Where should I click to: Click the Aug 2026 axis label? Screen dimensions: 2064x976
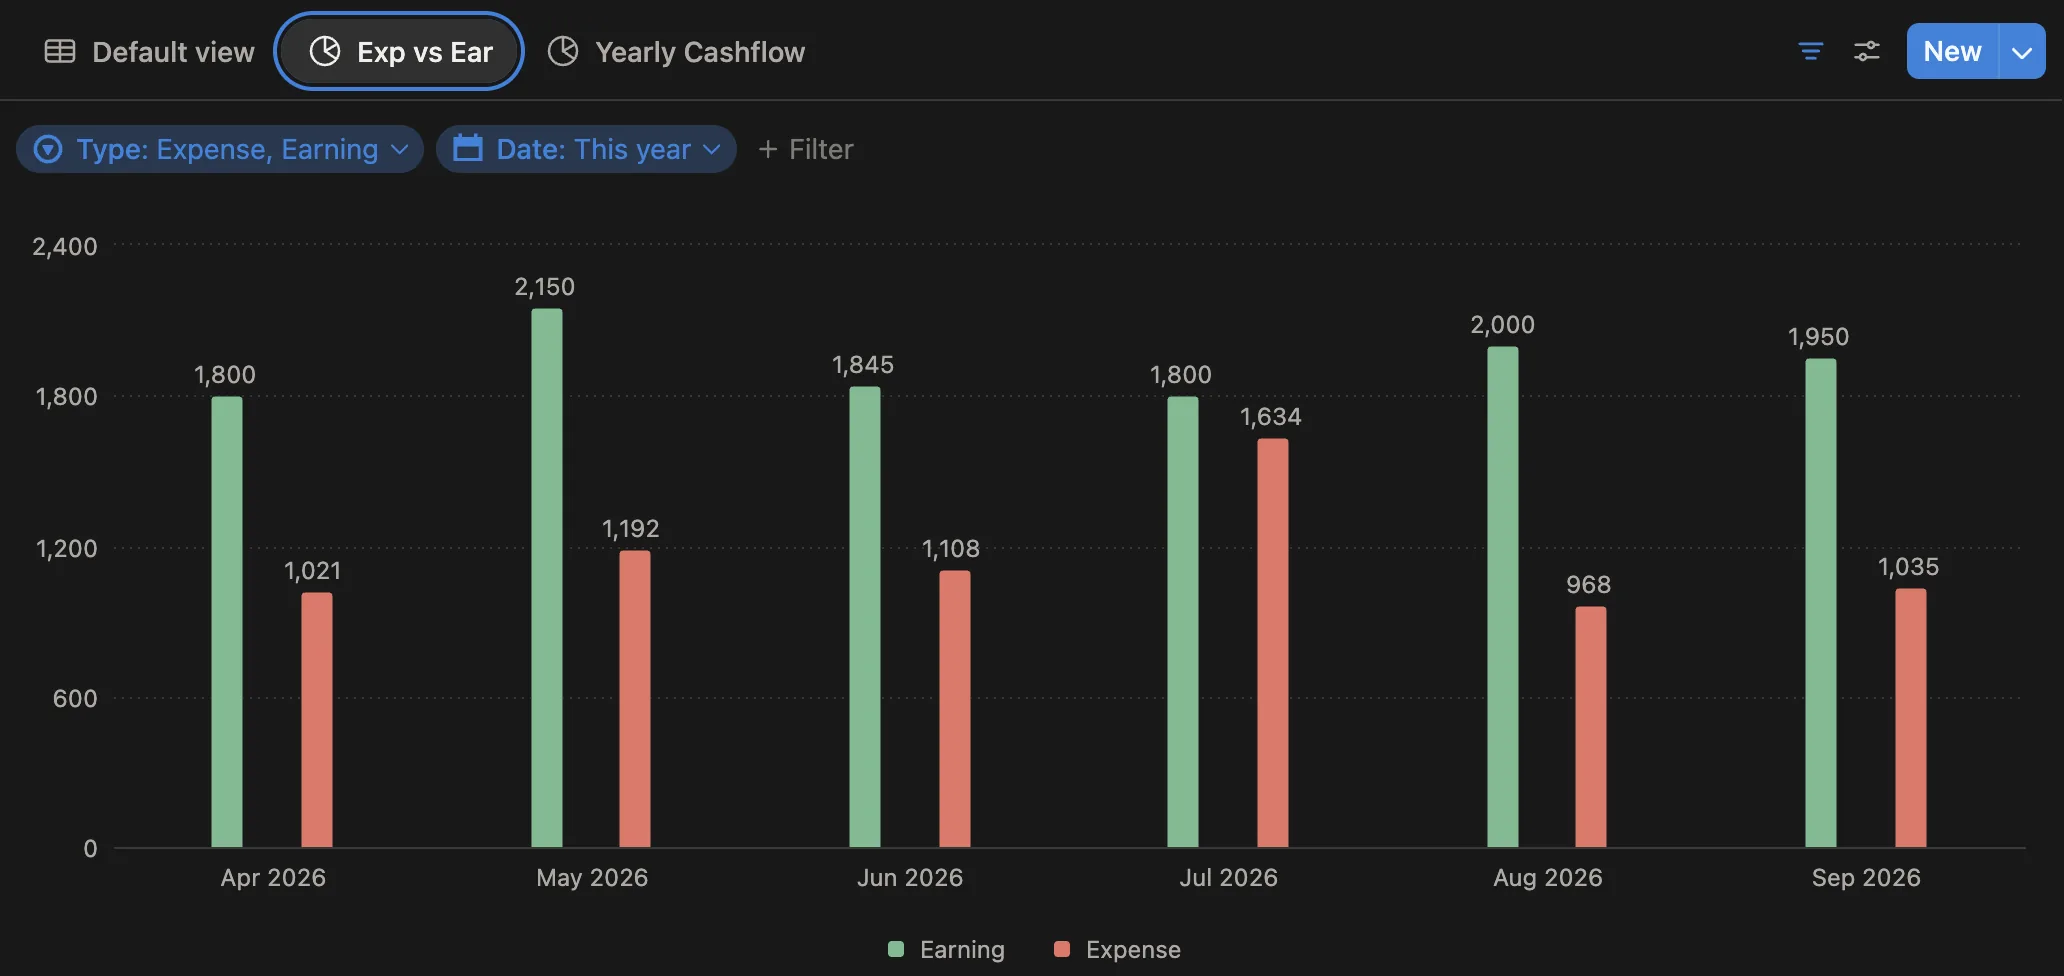(x=1548, y=878)
